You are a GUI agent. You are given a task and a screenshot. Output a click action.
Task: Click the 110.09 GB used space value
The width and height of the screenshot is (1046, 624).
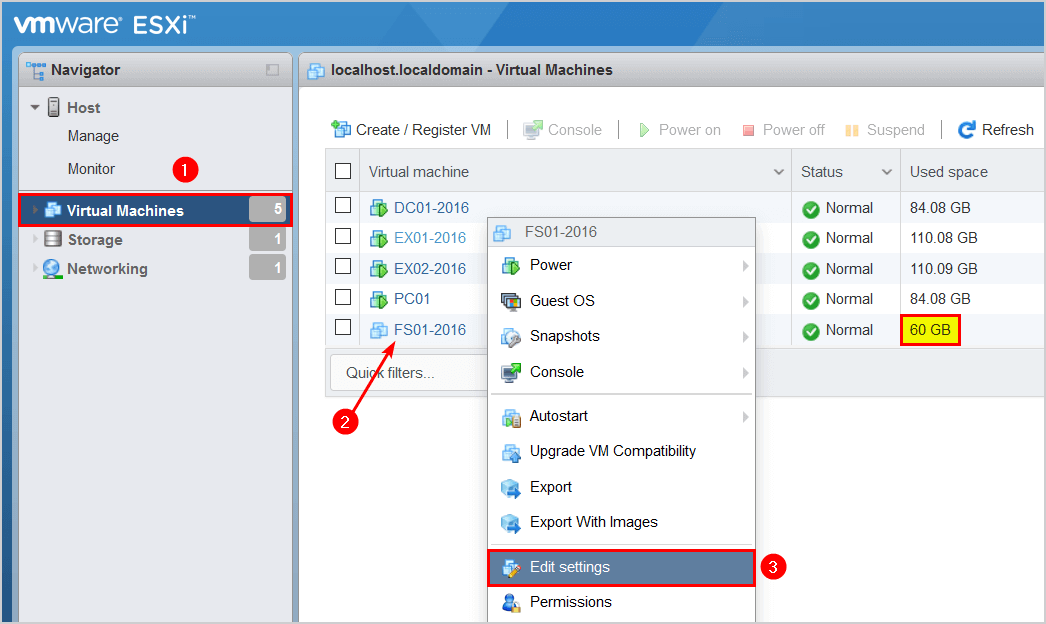[x=943, y=269]
